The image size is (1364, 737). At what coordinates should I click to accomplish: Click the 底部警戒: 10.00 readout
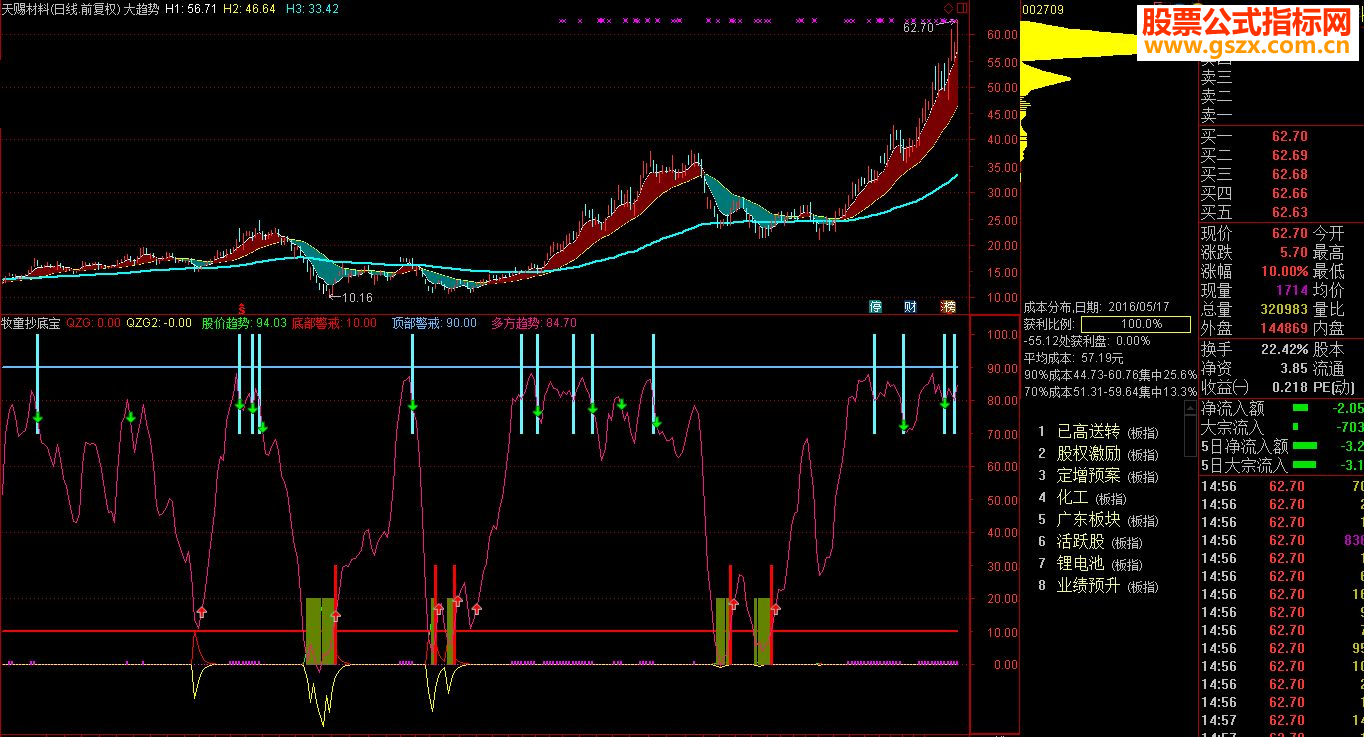pyautogui.click(x=334, y=323)
